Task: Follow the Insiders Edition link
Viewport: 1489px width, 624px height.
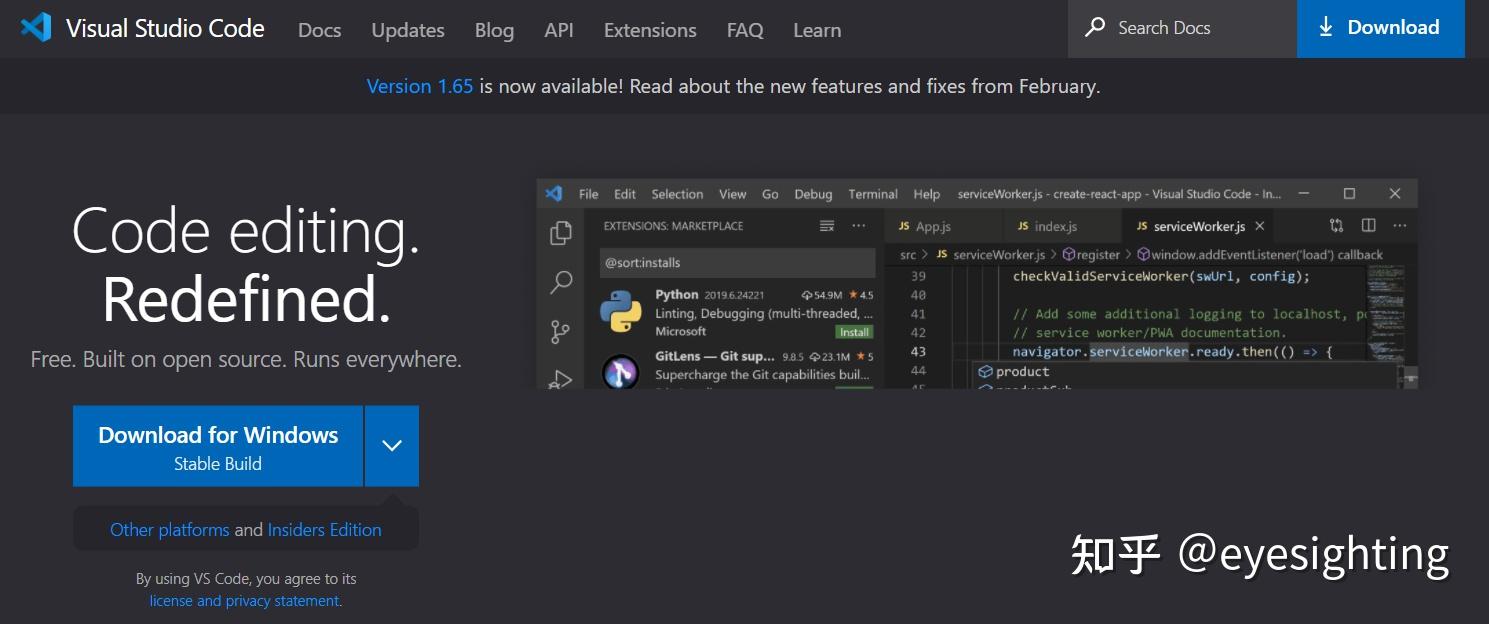Action: 325,530
